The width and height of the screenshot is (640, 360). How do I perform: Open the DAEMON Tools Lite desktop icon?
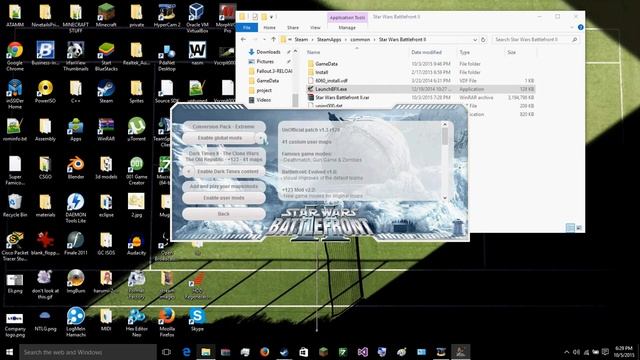pos(76,208)
